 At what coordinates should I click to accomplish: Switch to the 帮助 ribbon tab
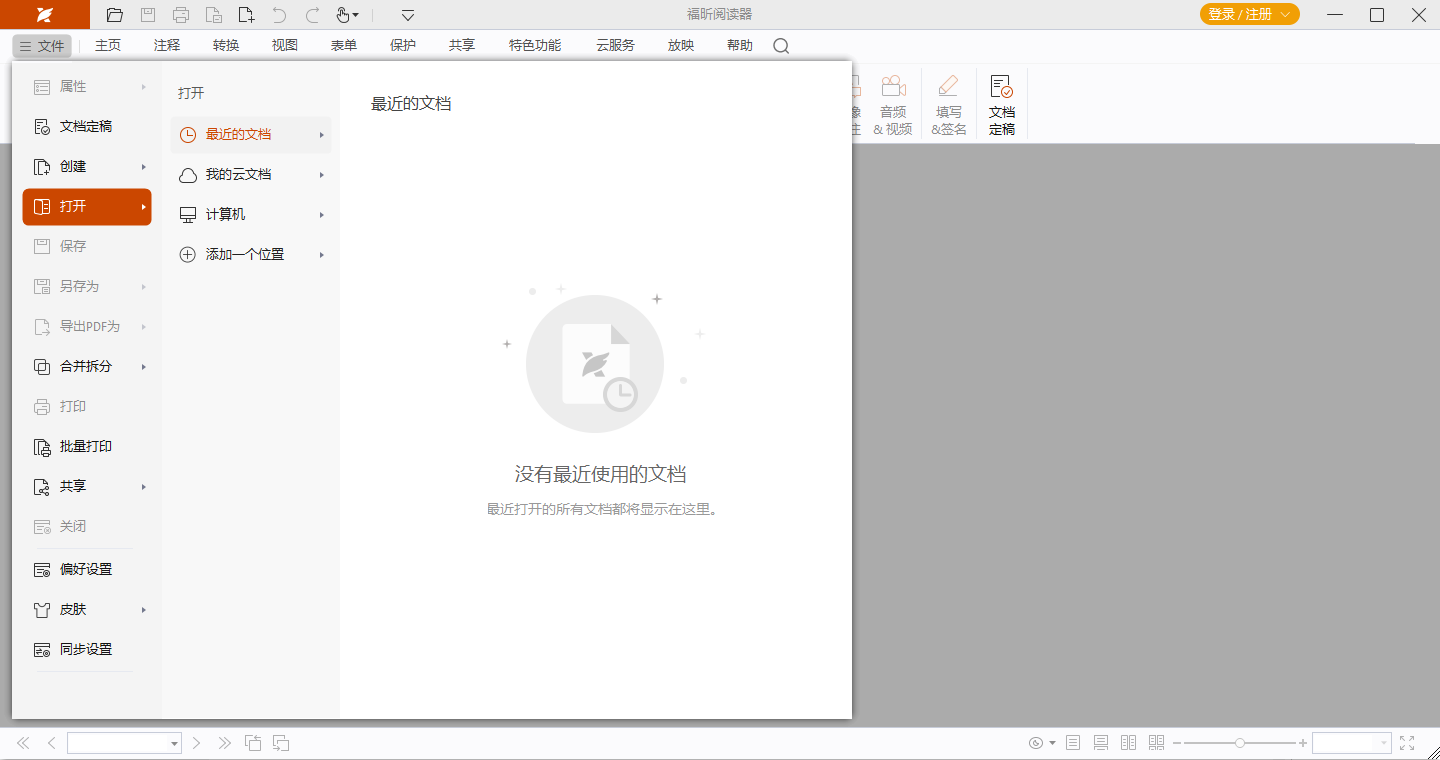[740, 45]
